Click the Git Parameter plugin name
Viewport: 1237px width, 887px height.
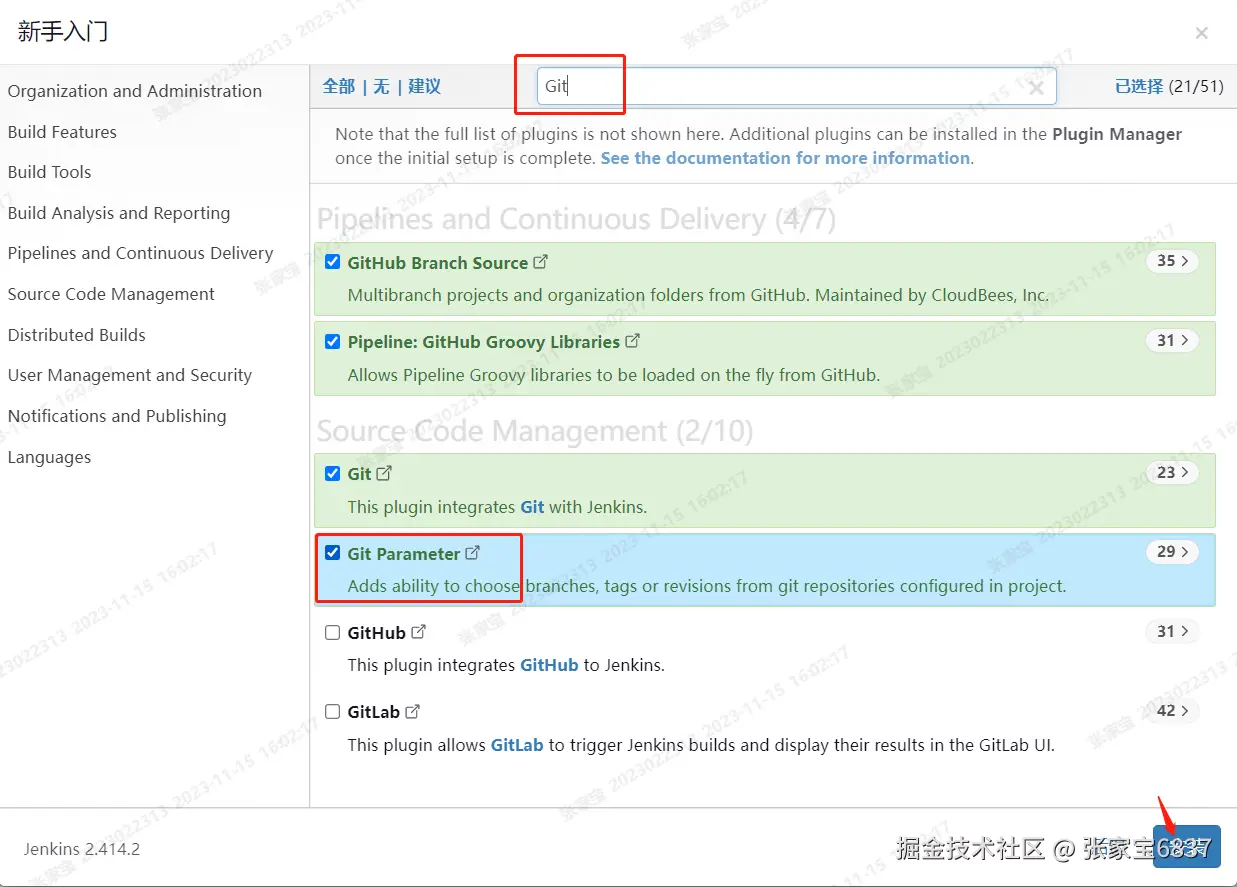[x=404, y=554]
